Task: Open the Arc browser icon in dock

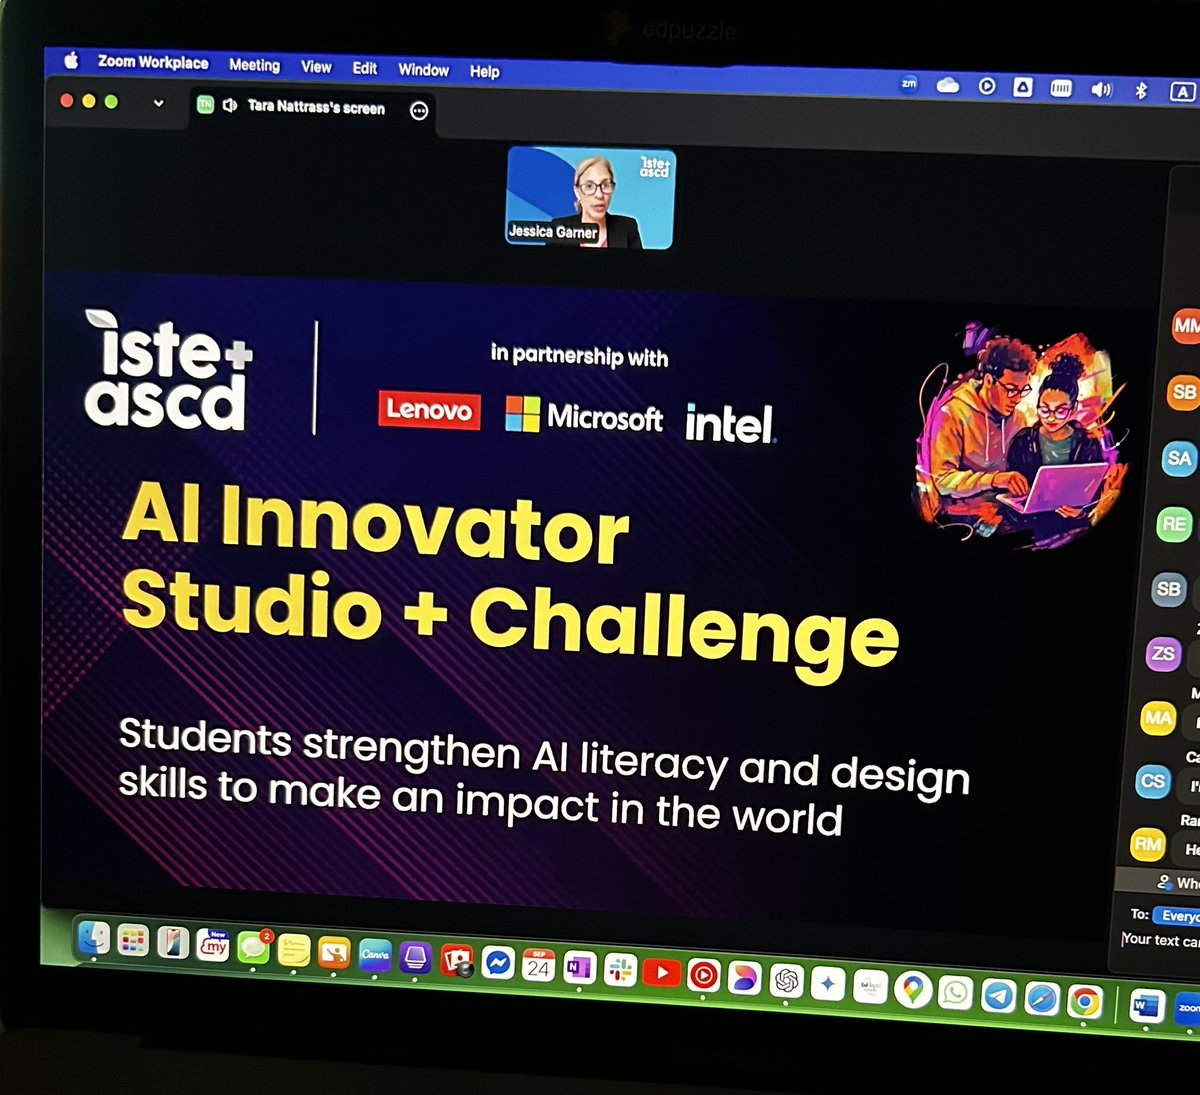Action: (x=745, y=978)
